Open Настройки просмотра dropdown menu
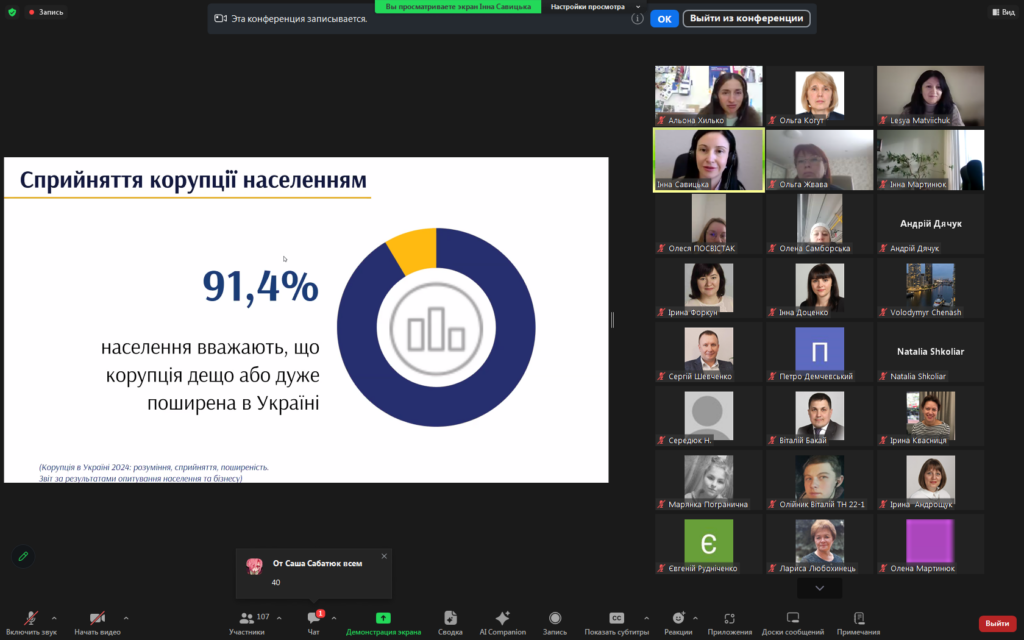This screenshot has height=640, width=1024. 594,6
